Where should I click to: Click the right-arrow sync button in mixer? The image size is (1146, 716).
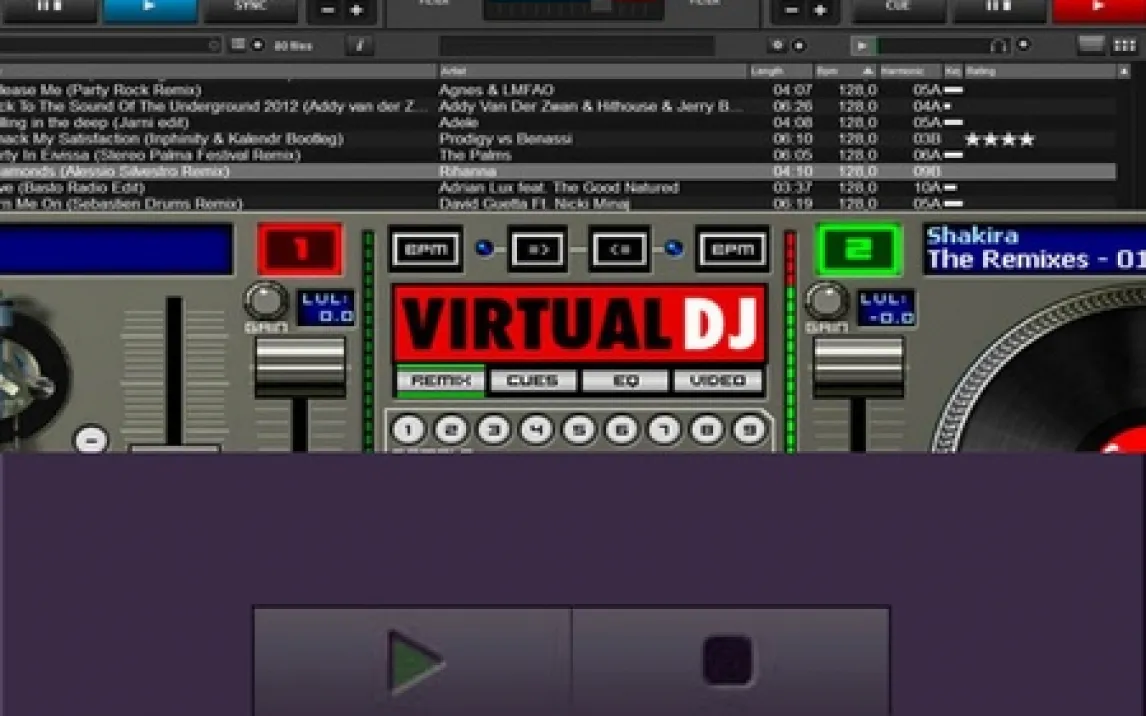coord(538,249)
